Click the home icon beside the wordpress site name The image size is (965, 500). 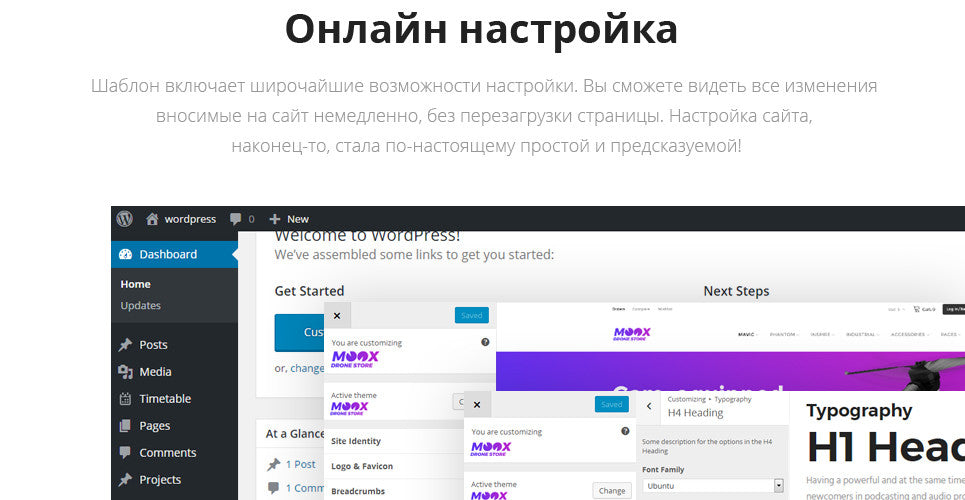pos(152,219)
